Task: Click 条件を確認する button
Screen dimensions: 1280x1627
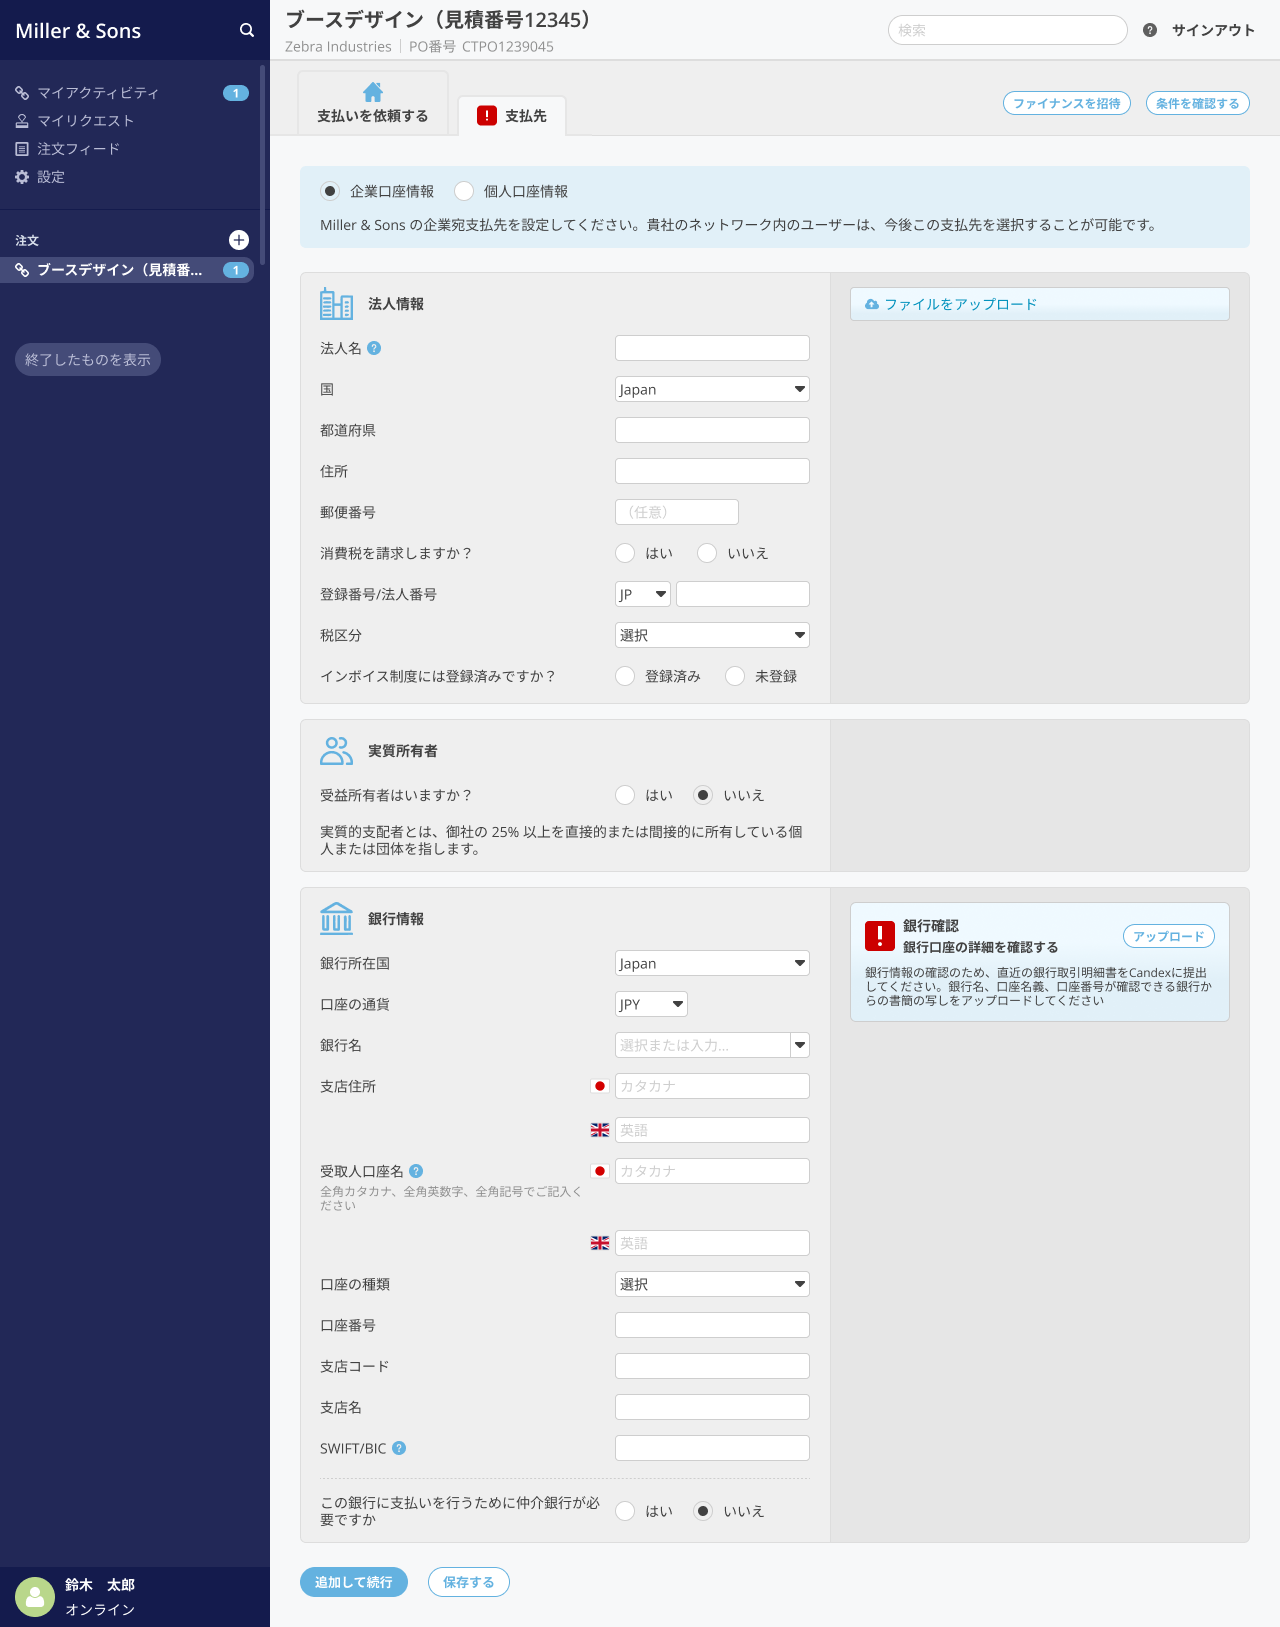Action: coord(1198,103)
